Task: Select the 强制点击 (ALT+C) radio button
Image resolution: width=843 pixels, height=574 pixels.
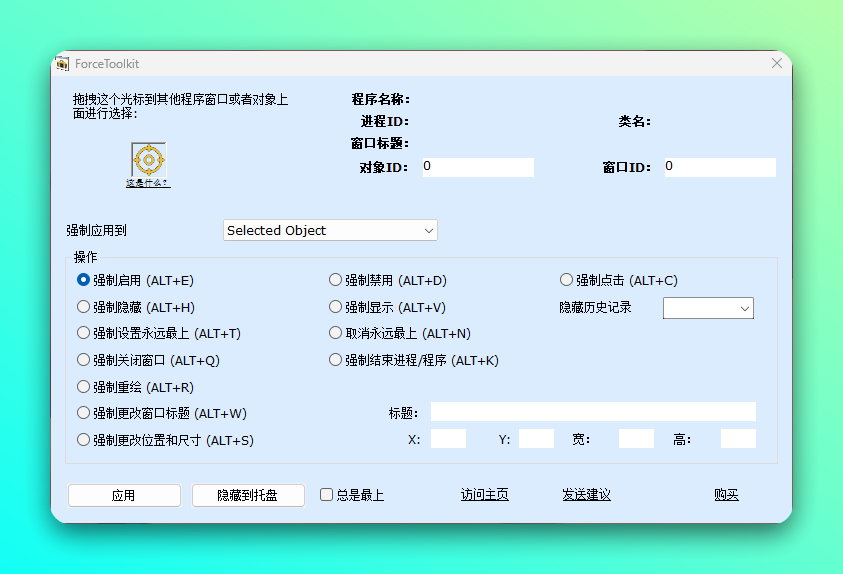Action: tap(567, 280)
